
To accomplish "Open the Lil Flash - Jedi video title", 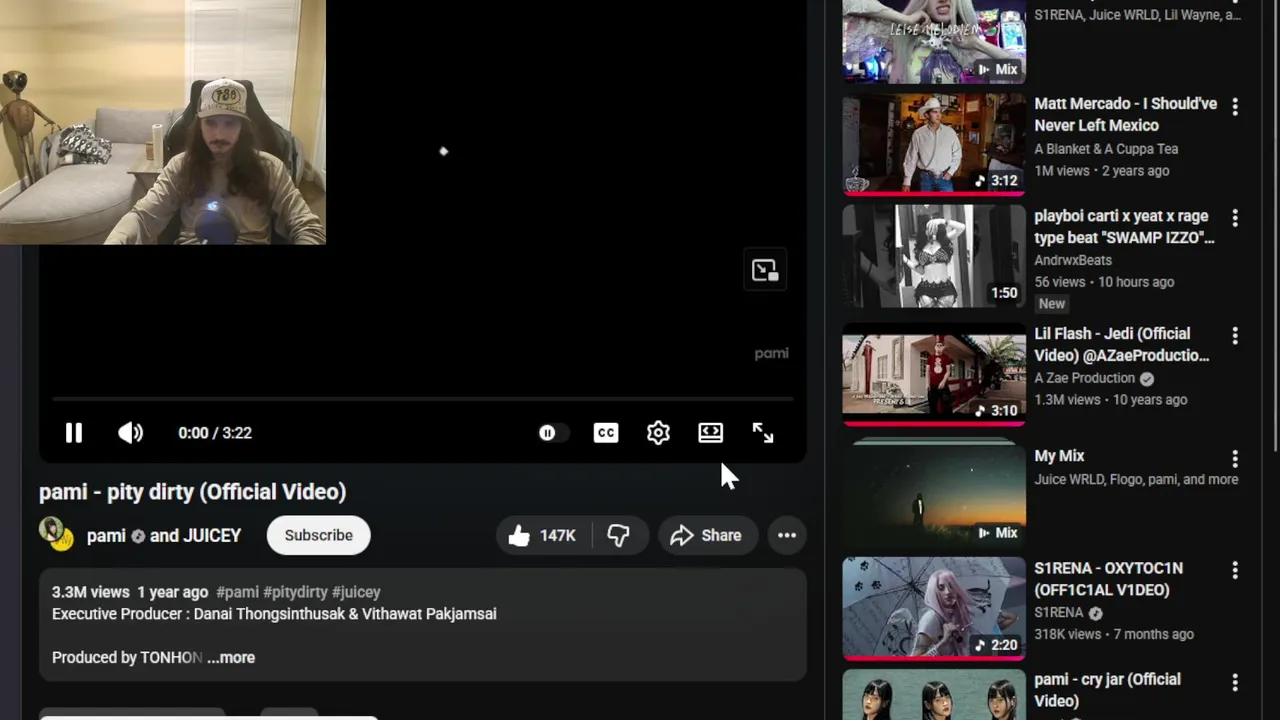I will coord(1122,344).
